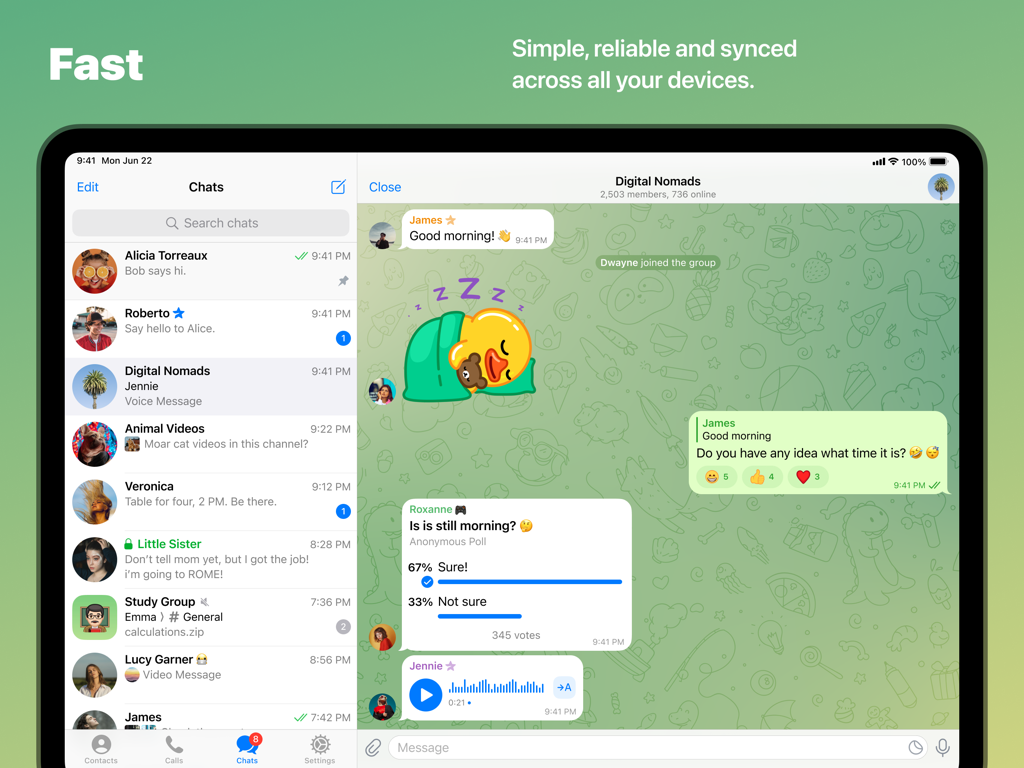Click the Alicia Torreaux avatar

(x=95, y=271)
